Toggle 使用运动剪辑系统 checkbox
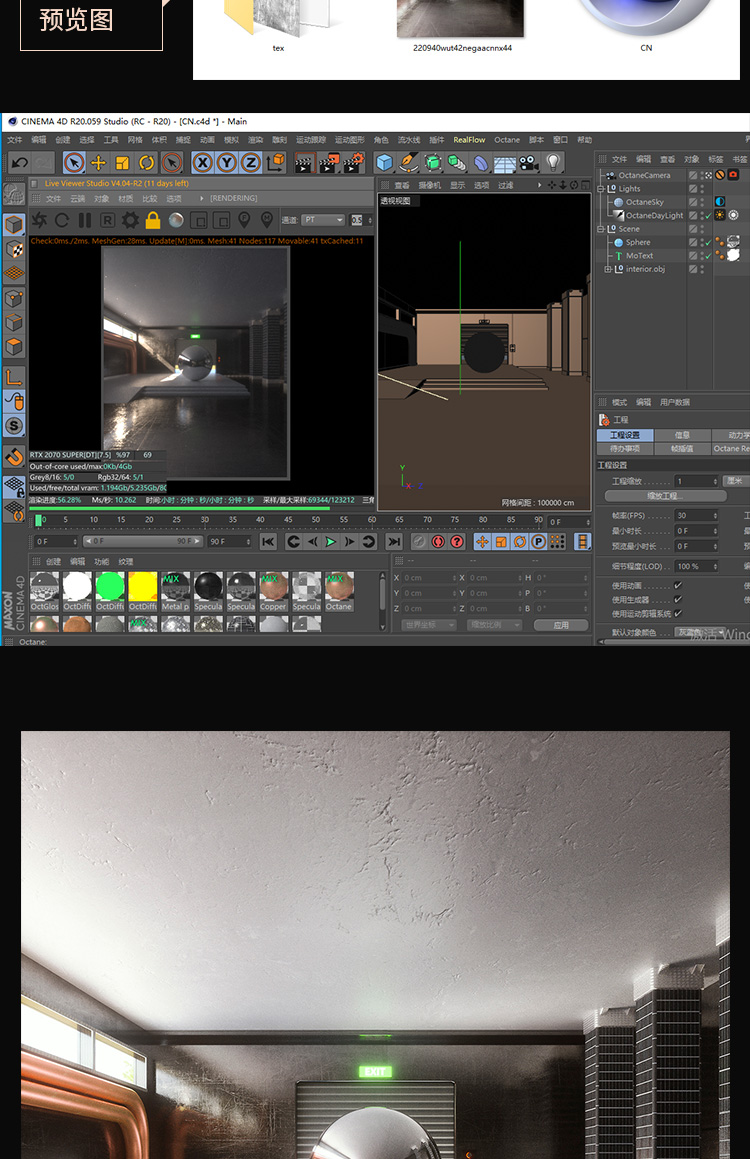The height and width of the screenshot is (1159, 750). [678, 614]
